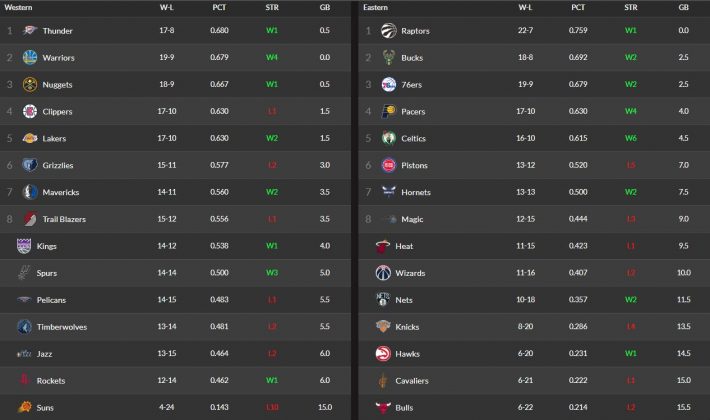Click the Lakers team logo
The height and width of the screenshot is (420, 710).
pyautogui.click(x=30, y=138)
